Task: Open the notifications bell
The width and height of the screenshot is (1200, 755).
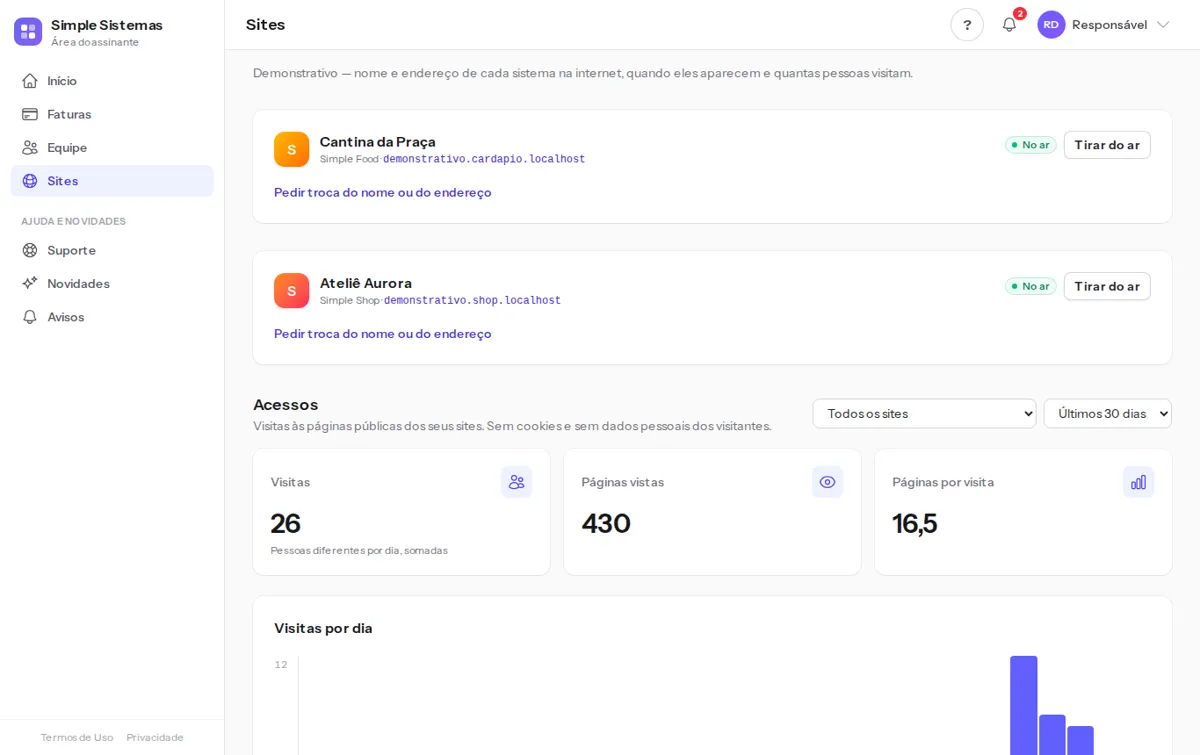Action: pyautogui.click(x=1009, y=25)
